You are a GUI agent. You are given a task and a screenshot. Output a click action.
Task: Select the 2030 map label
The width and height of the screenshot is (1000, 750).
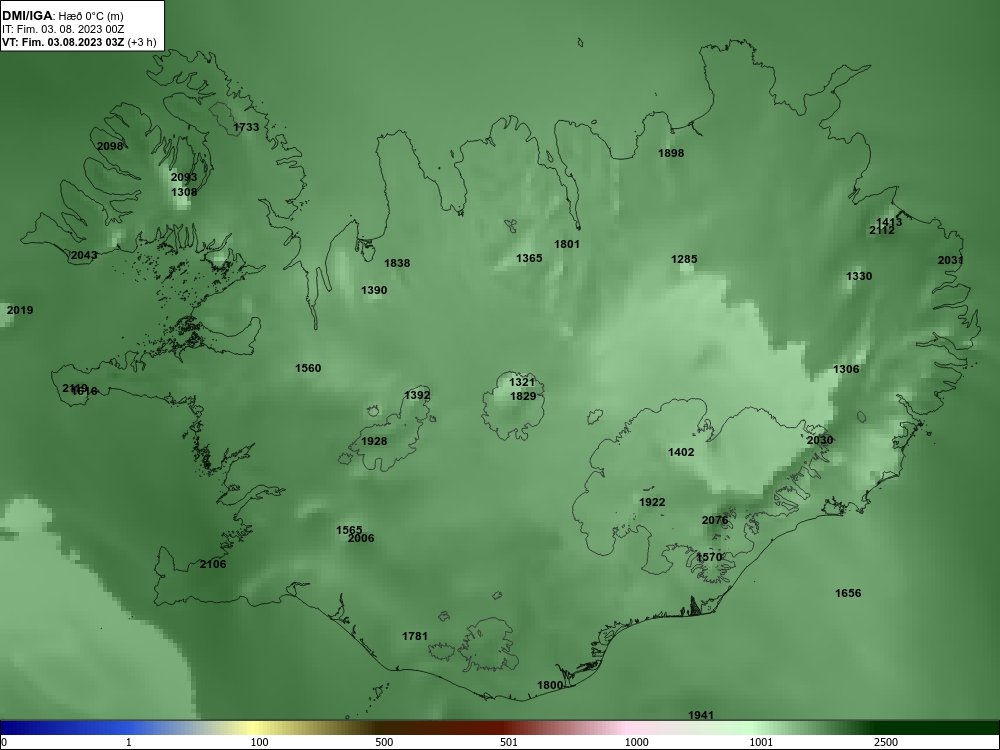coord(820,440)
